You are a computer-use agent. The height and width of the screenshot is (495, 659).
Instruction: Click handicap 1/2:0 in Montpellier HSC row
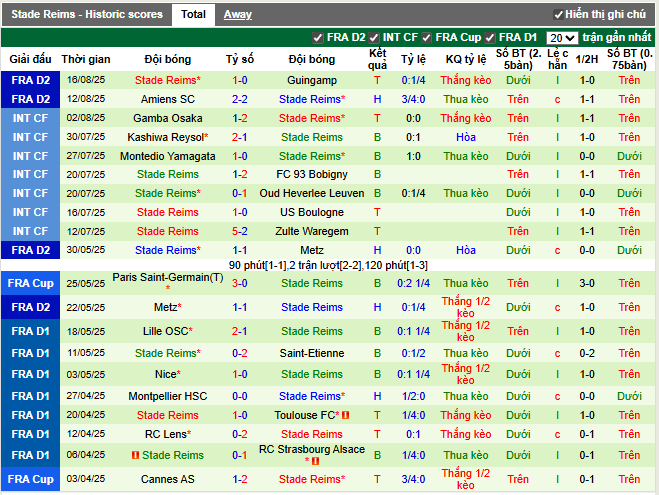coord(413,396)
